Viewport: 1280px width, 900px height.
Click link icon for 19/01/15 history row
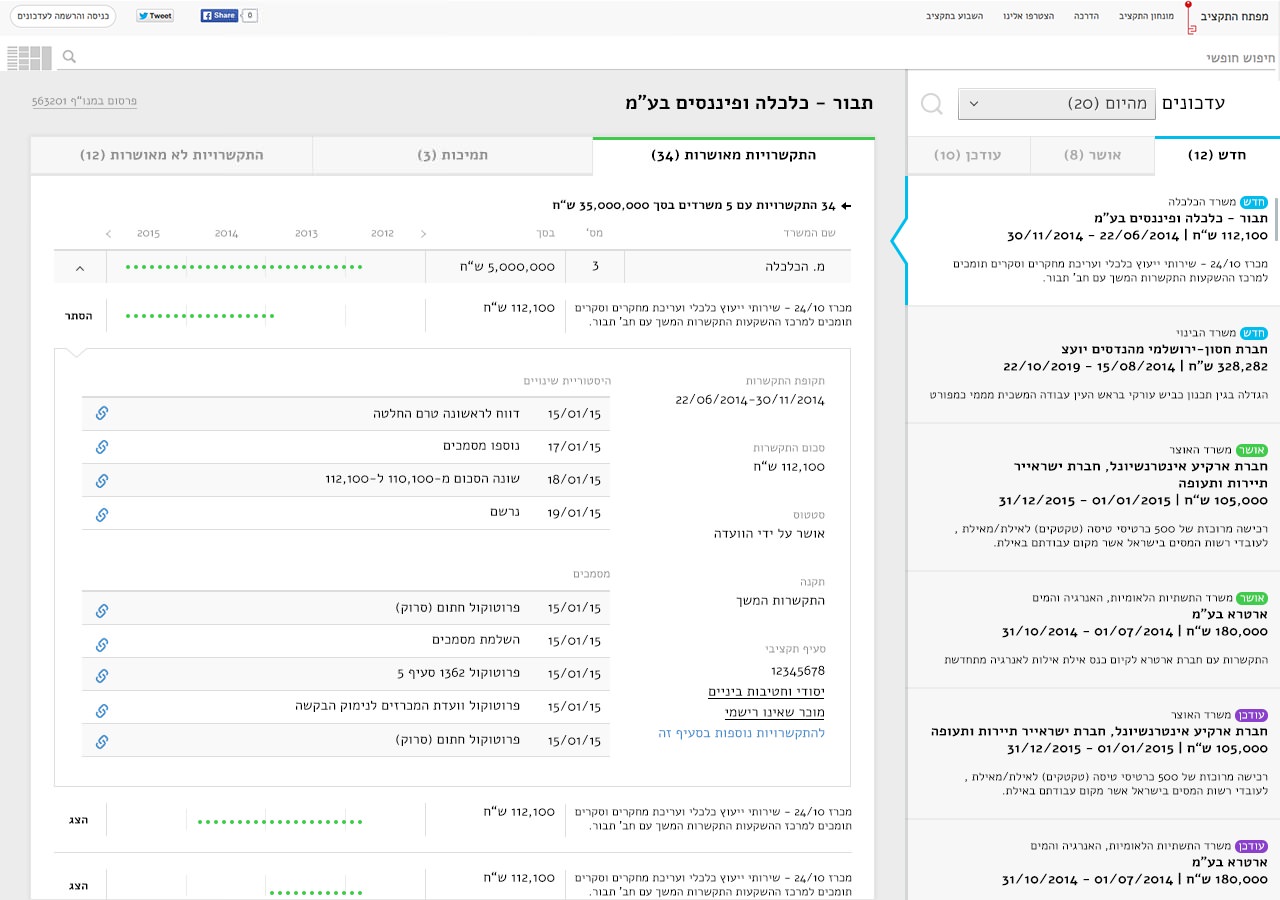(101, 514)
